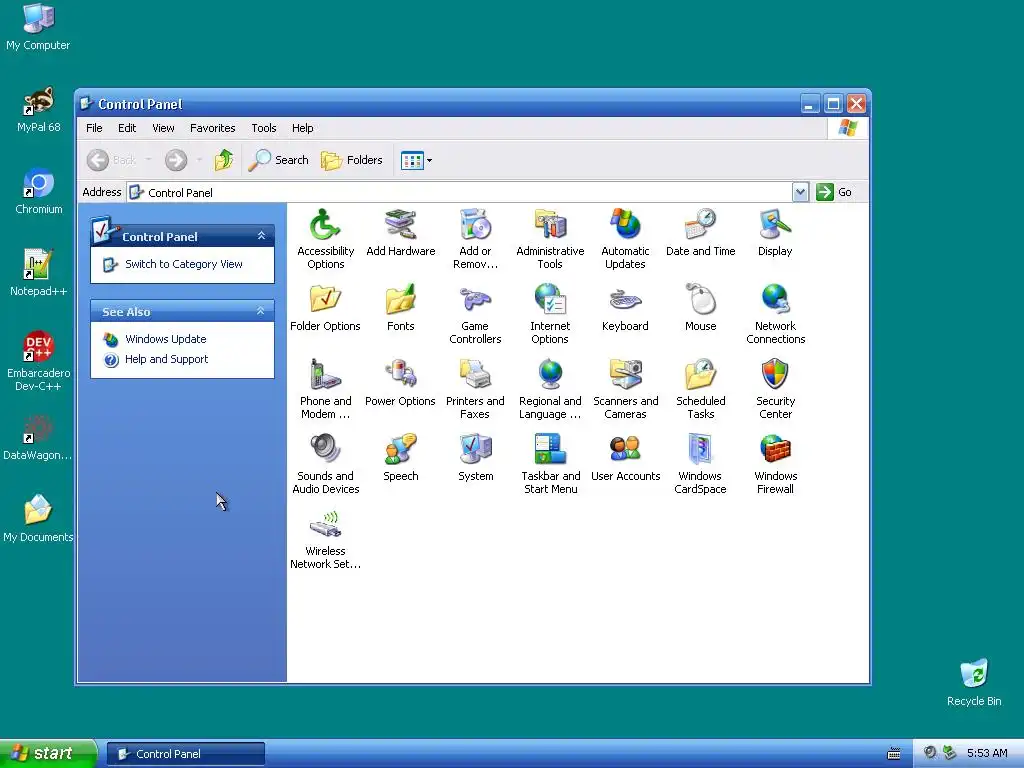Select the Mouse settings icon
Image resolution: width=1024 pixels, height=768 pixels.
700,307
